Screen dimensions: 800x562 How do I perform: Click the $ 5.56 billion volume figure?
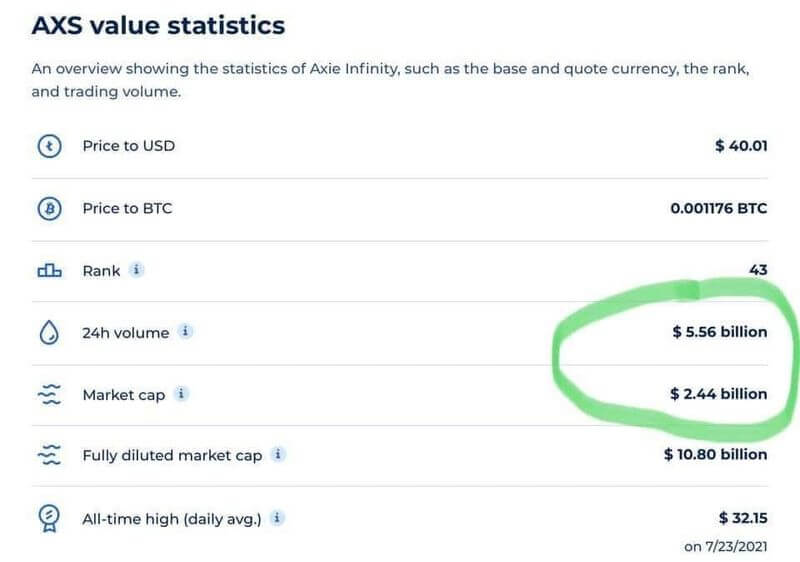pos(720,332)
